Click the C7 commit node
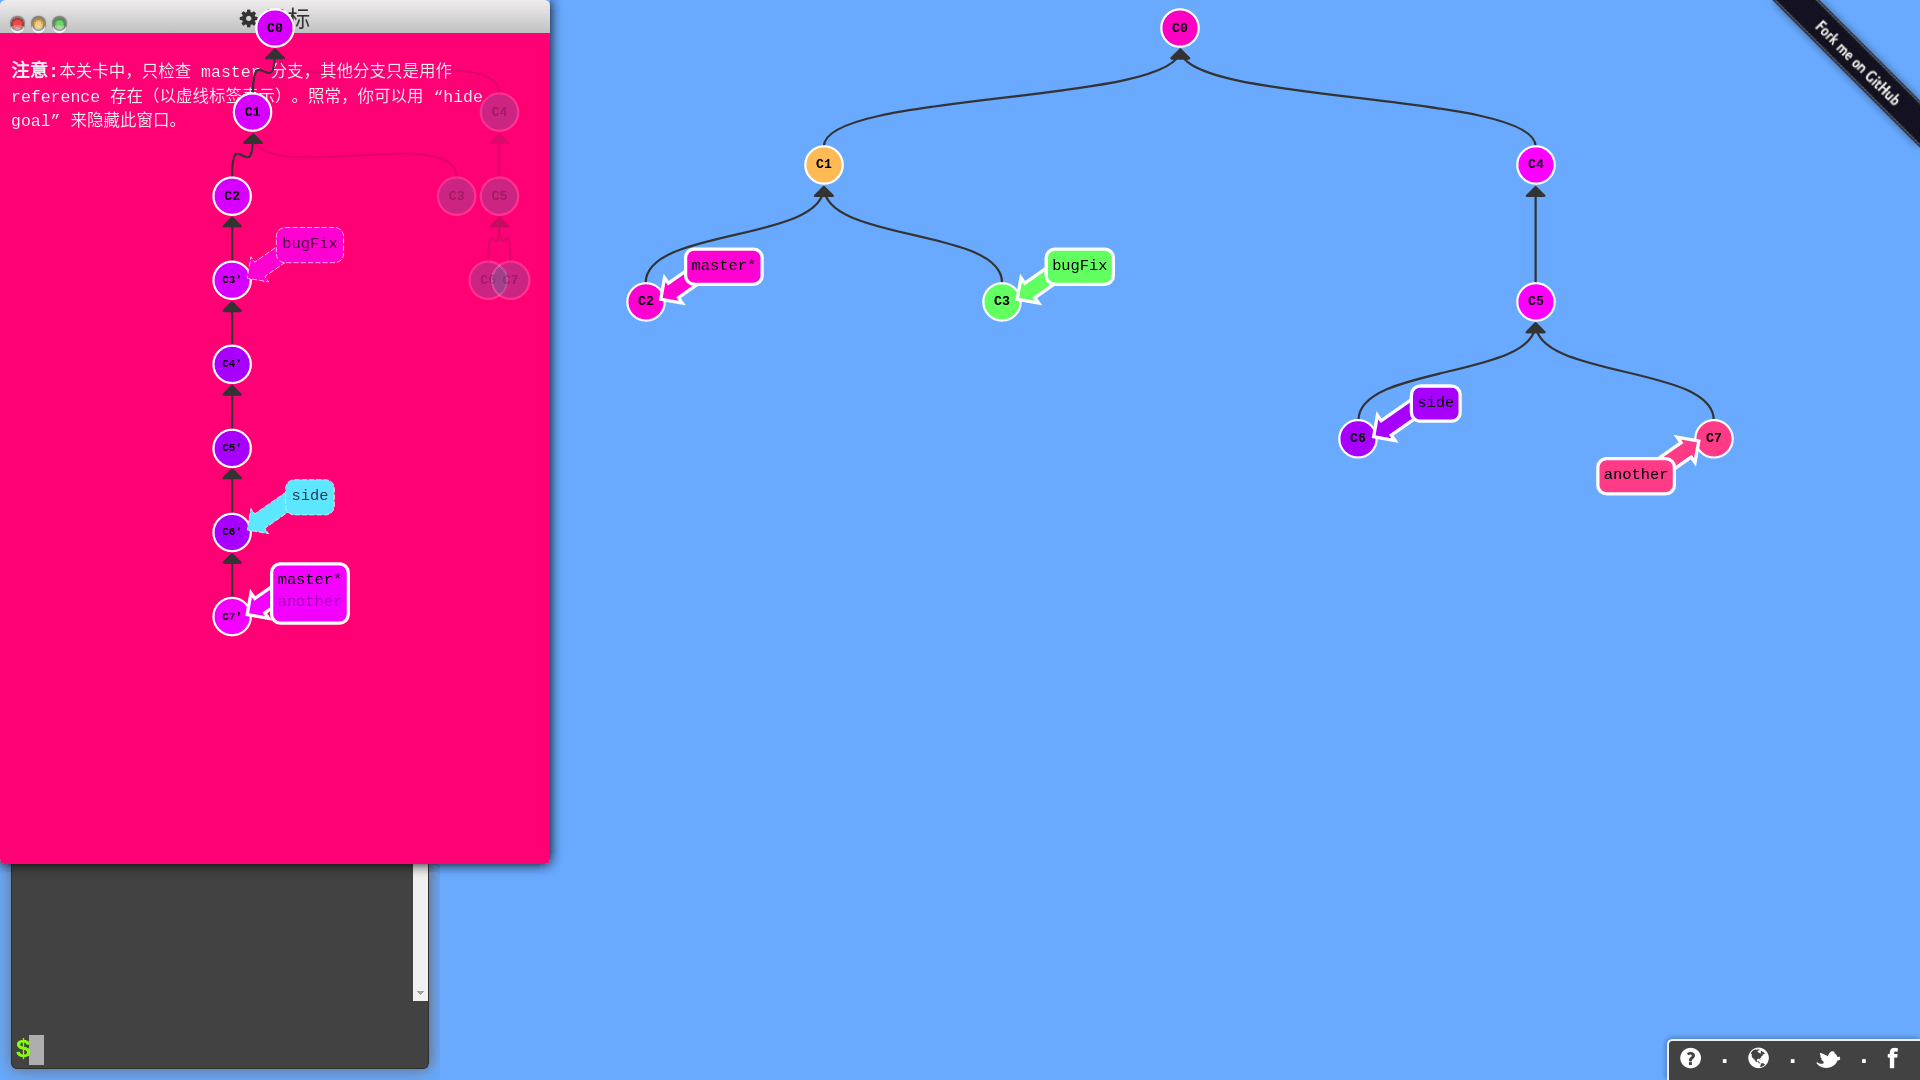This screenshot has height=1080, width=1920. pos(1714,438)
